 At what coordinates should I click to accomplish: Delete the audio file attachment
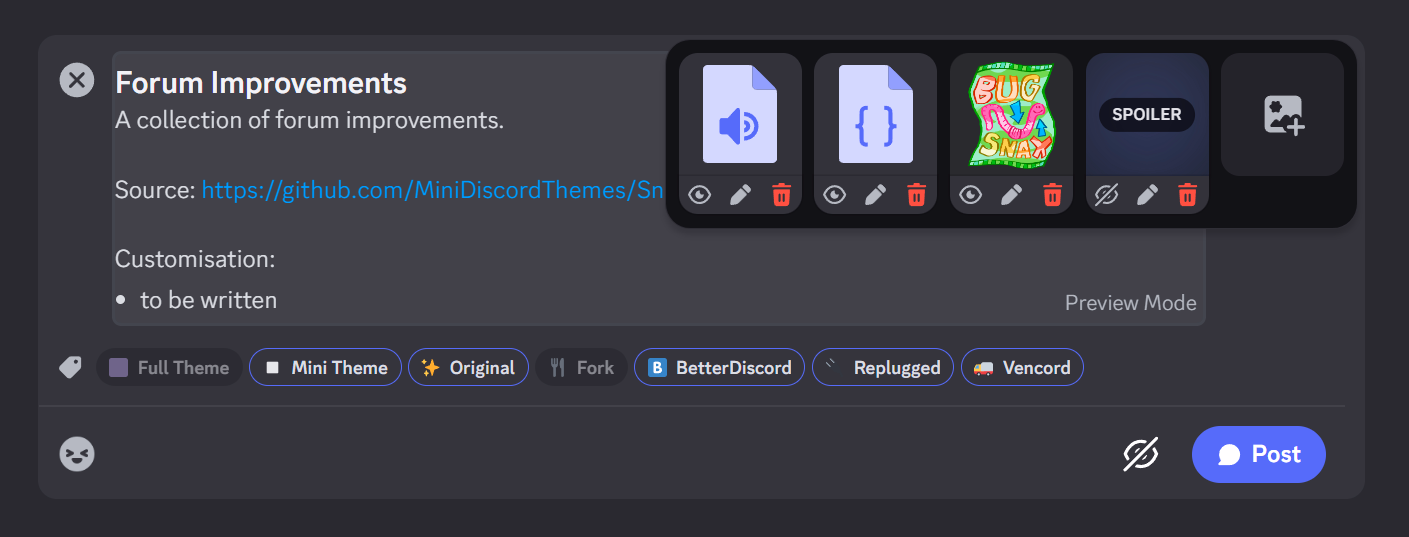[x=781, y=195]
